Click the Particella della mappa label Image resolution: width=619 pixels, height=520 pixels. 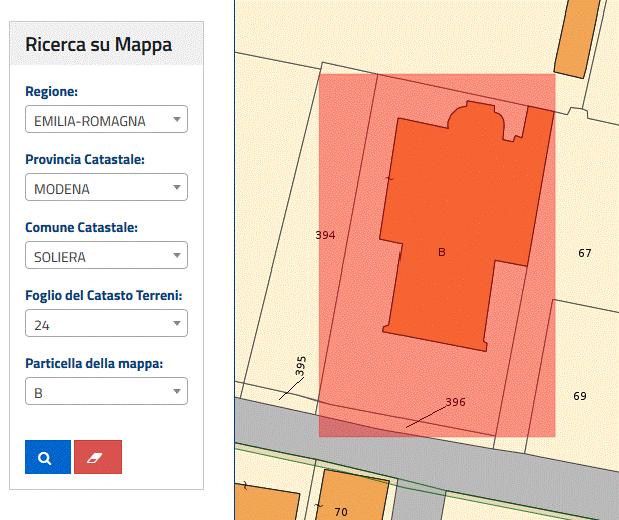[94, 363]
